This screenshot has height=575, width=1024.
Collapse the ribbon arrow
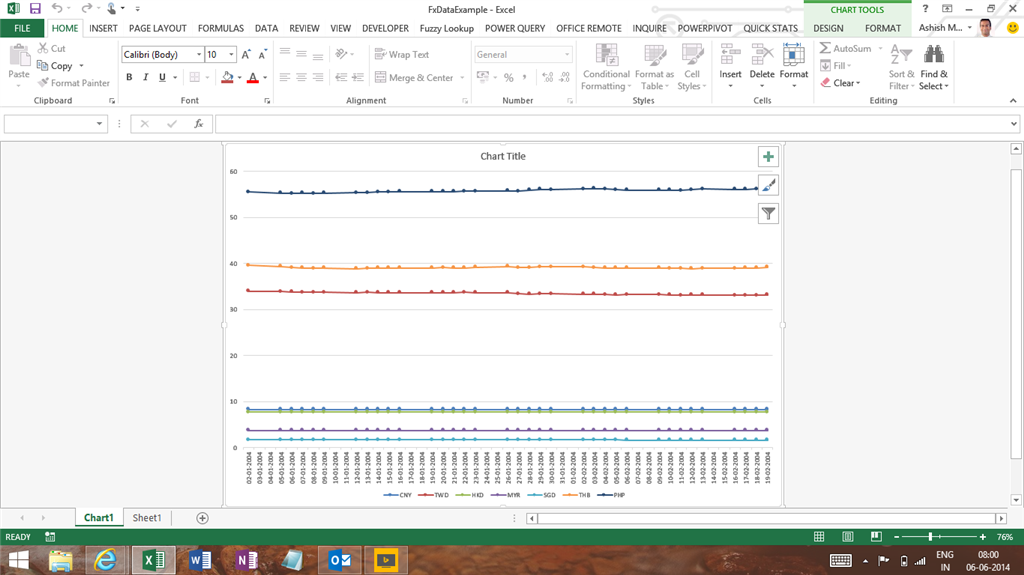(1013, 101)
